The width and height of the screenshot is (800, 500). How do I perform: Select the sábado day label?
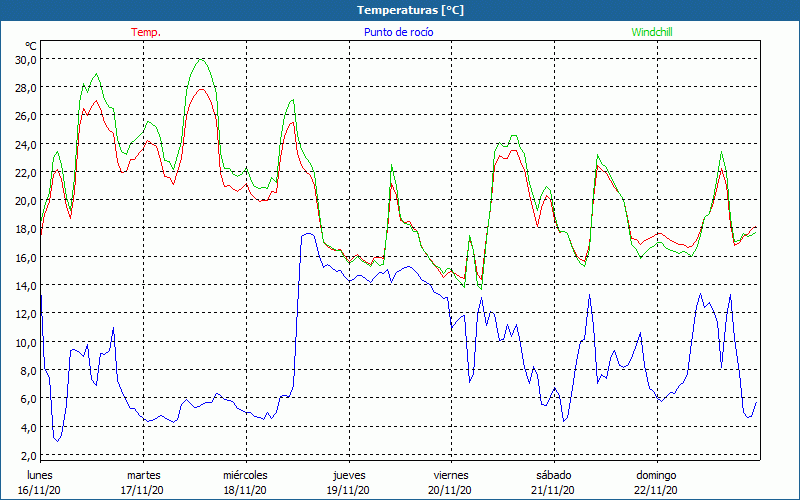554,475
